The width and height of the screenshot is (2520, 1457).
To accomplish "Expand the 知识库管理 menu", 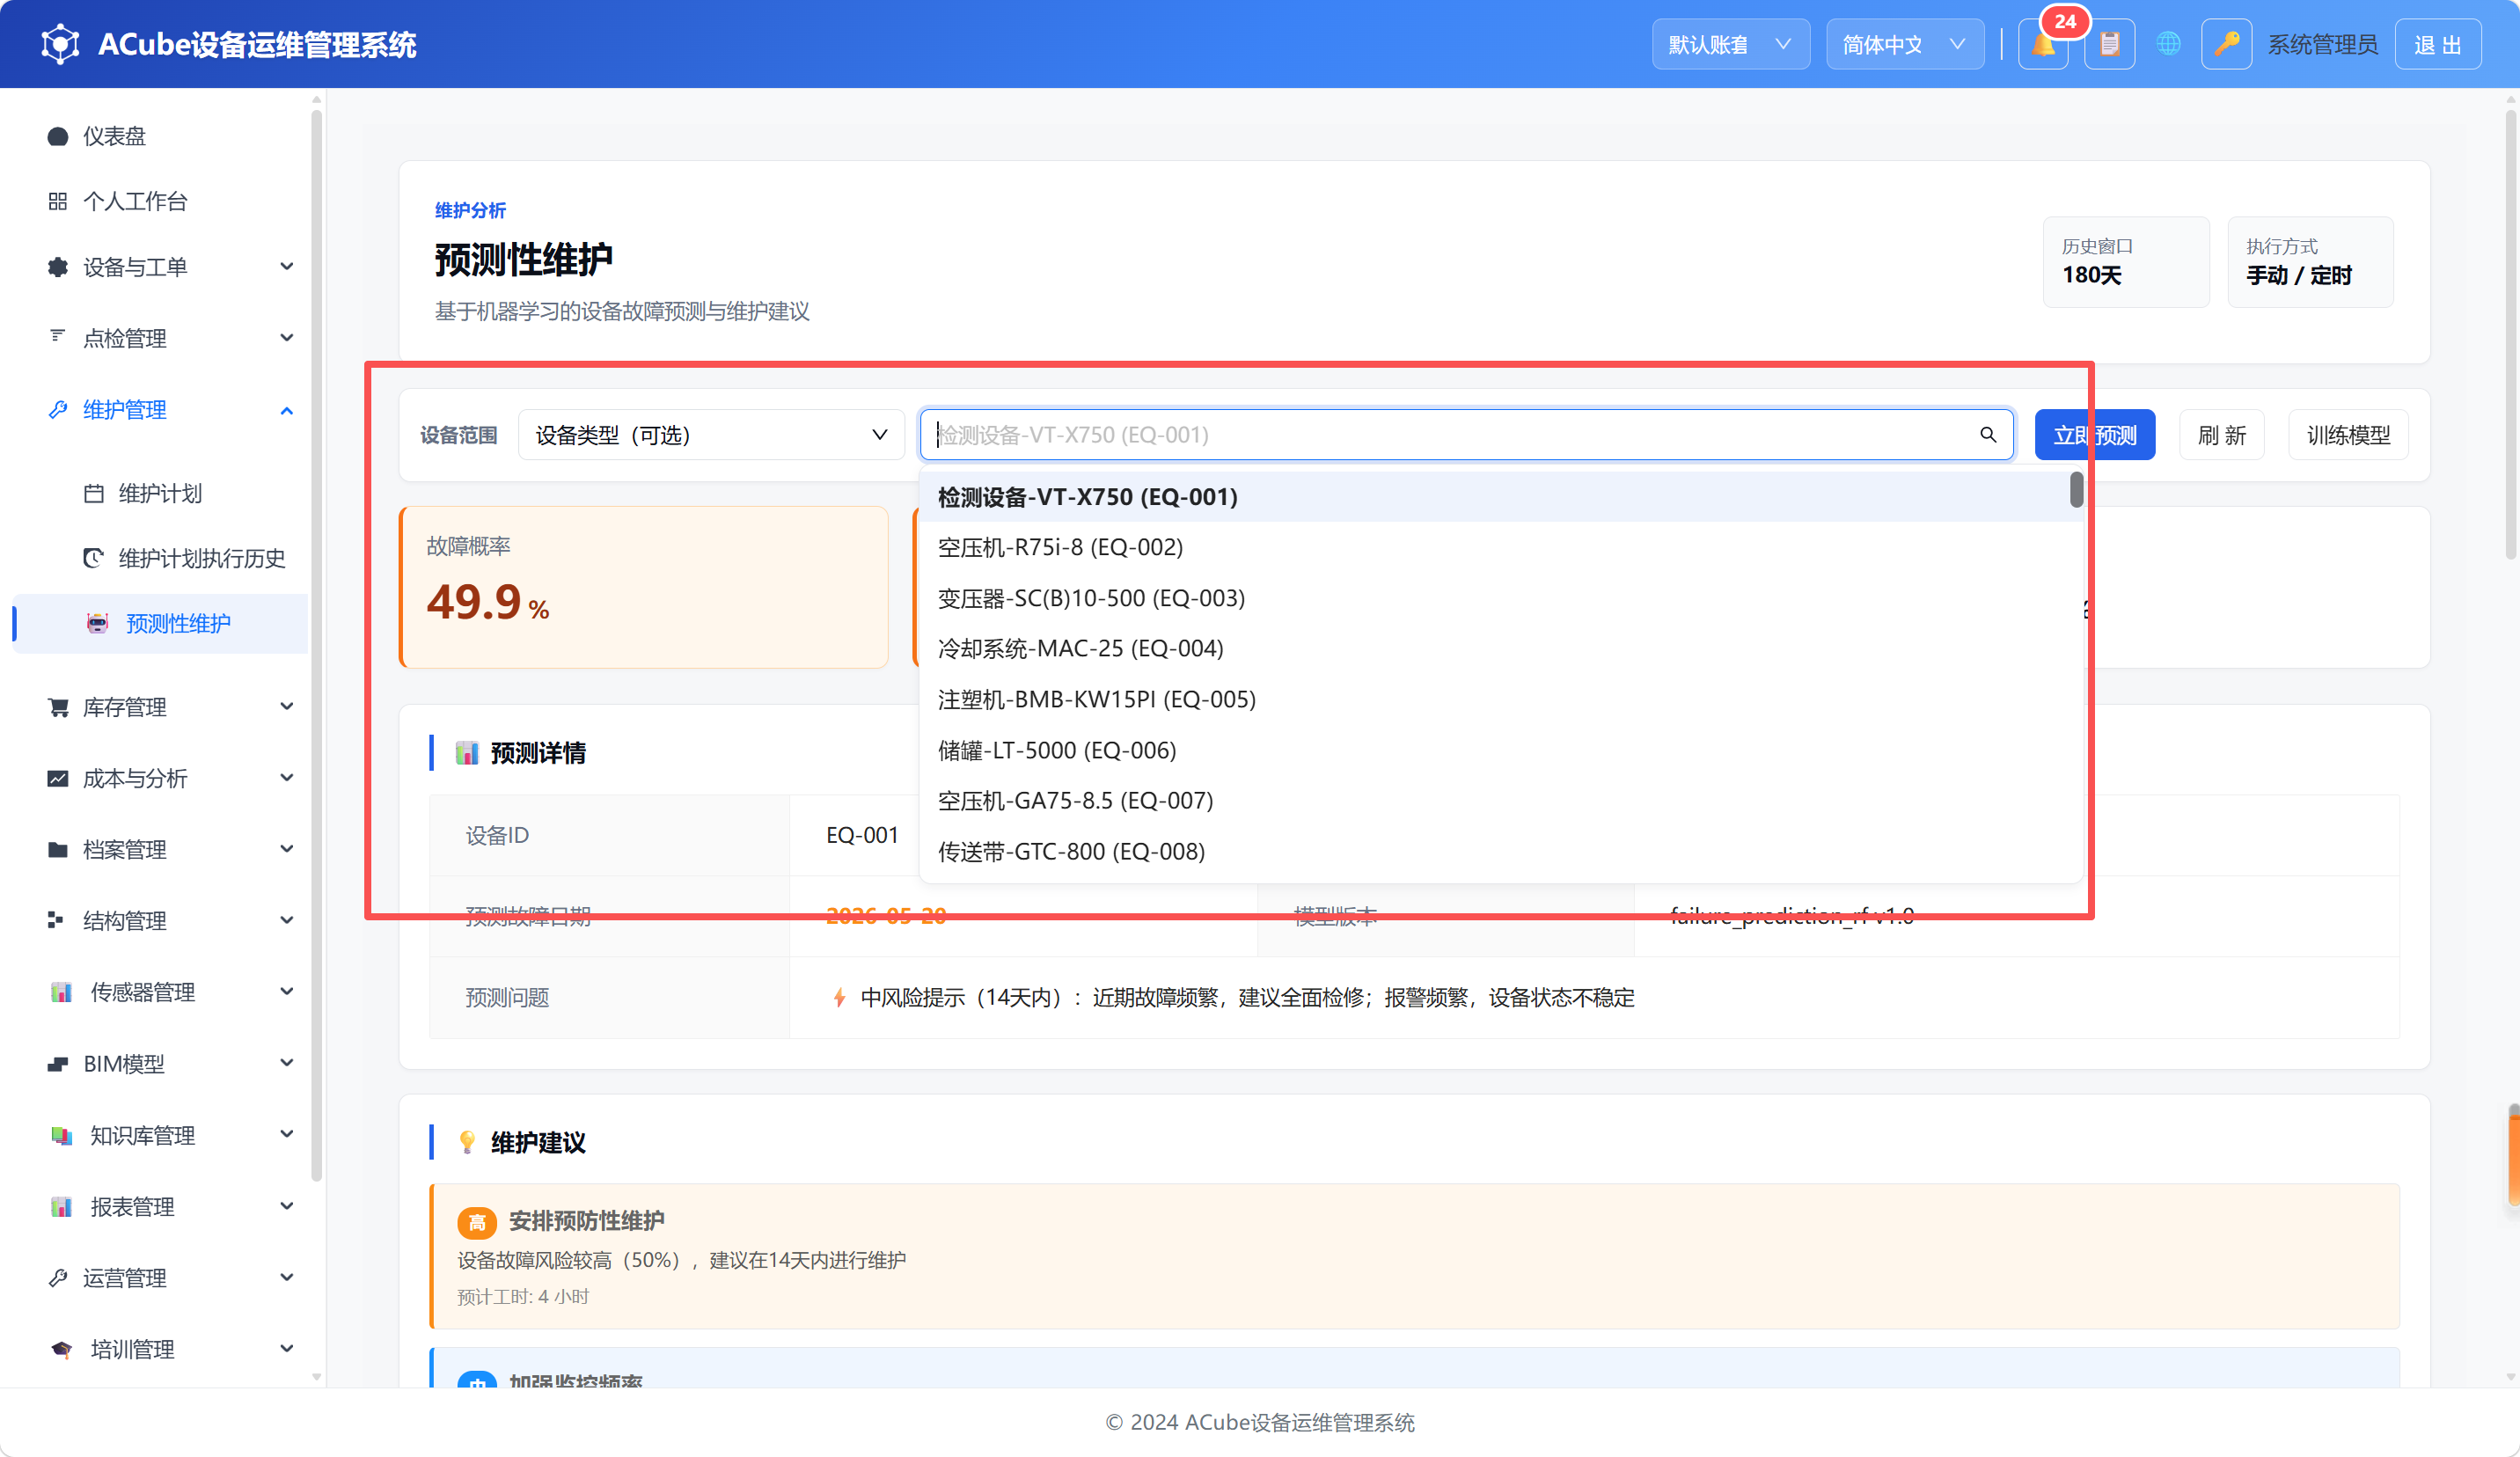I will tap(170, 1135).
